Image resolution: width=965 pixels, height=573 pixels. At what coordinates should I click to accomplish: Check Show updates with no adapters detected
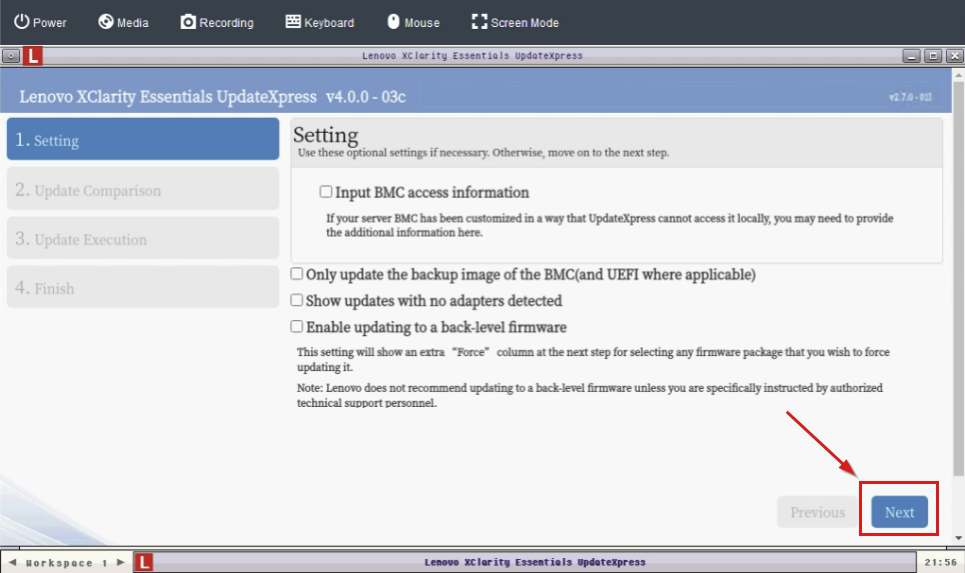(x=297, y=300)
